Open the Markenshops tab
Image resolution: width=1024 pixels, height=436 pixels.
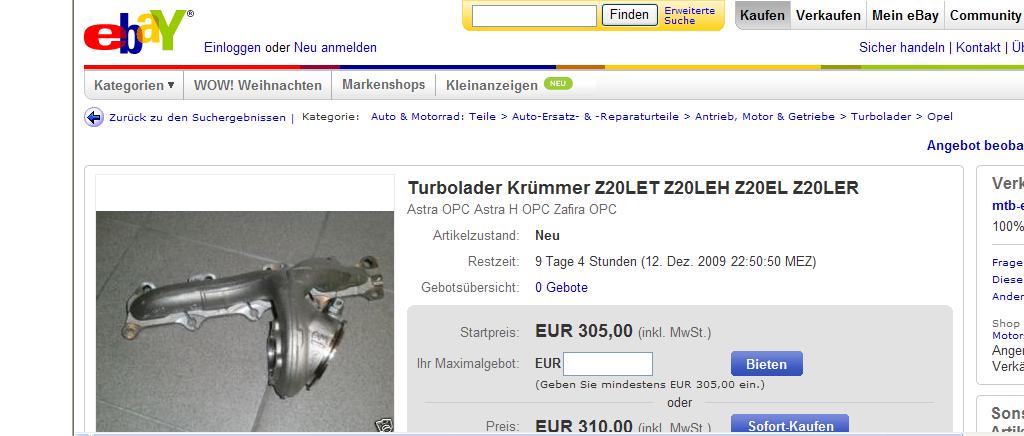[383, 85]
